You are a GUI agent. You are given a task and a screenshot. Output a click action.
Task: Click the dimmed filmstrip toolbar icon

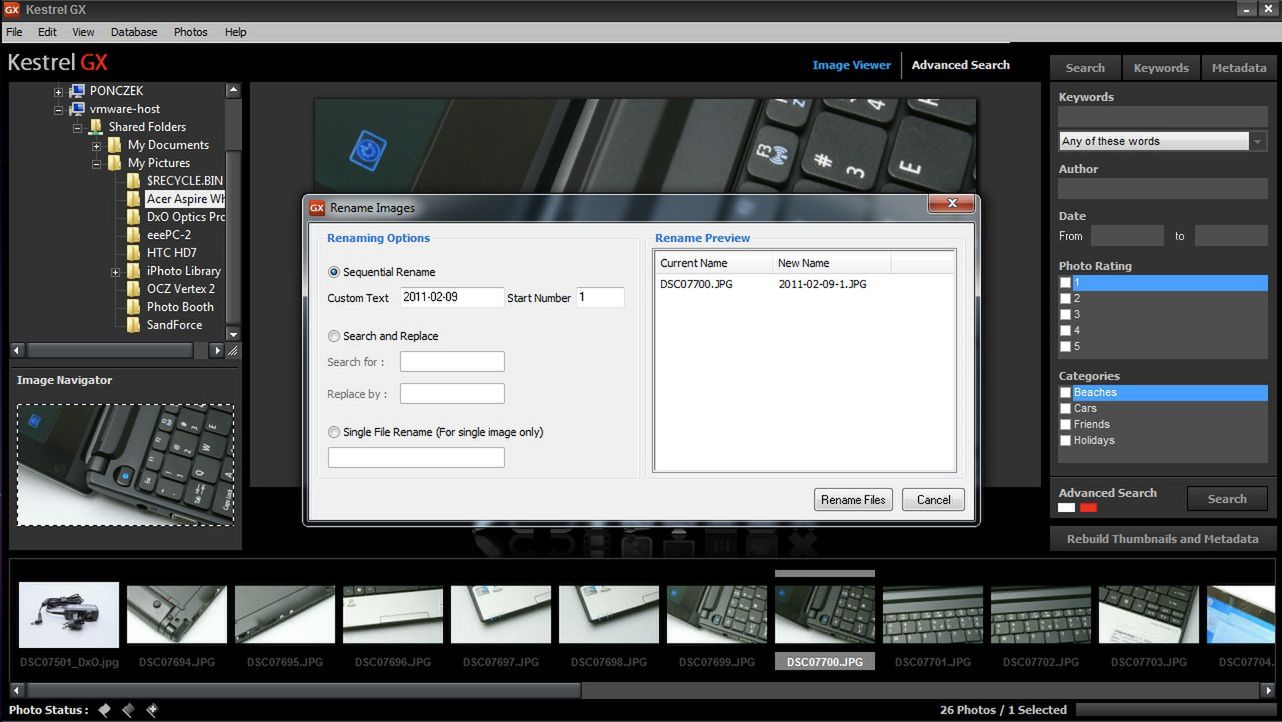(597, 544)
